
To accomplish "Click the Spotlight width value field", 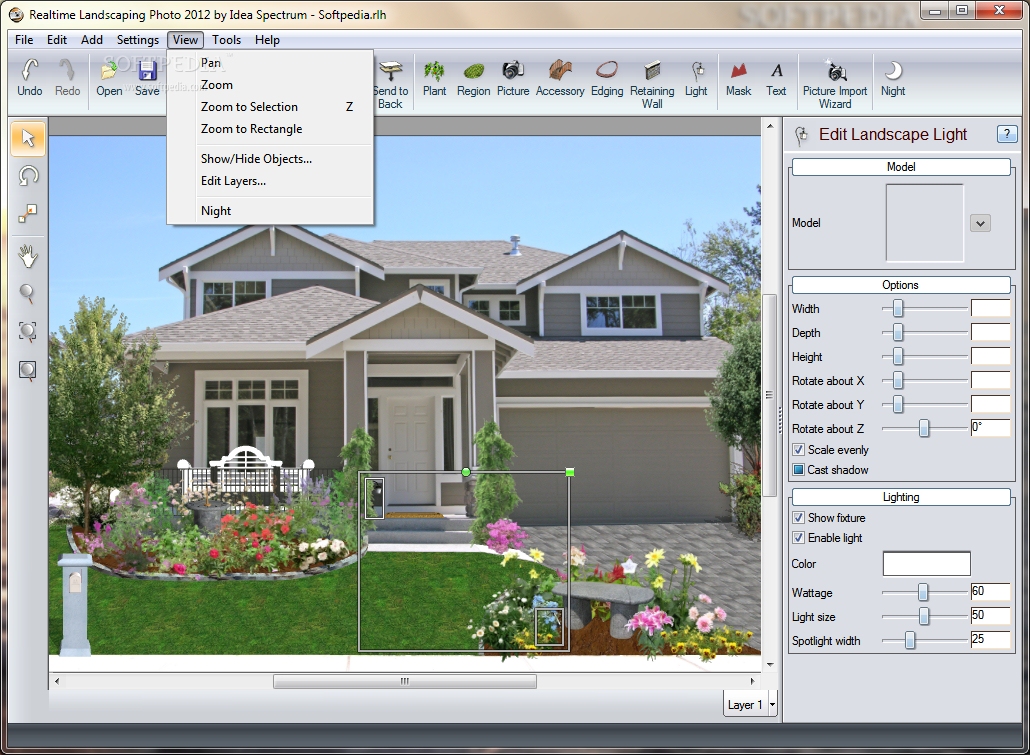I will coord(990,639).
